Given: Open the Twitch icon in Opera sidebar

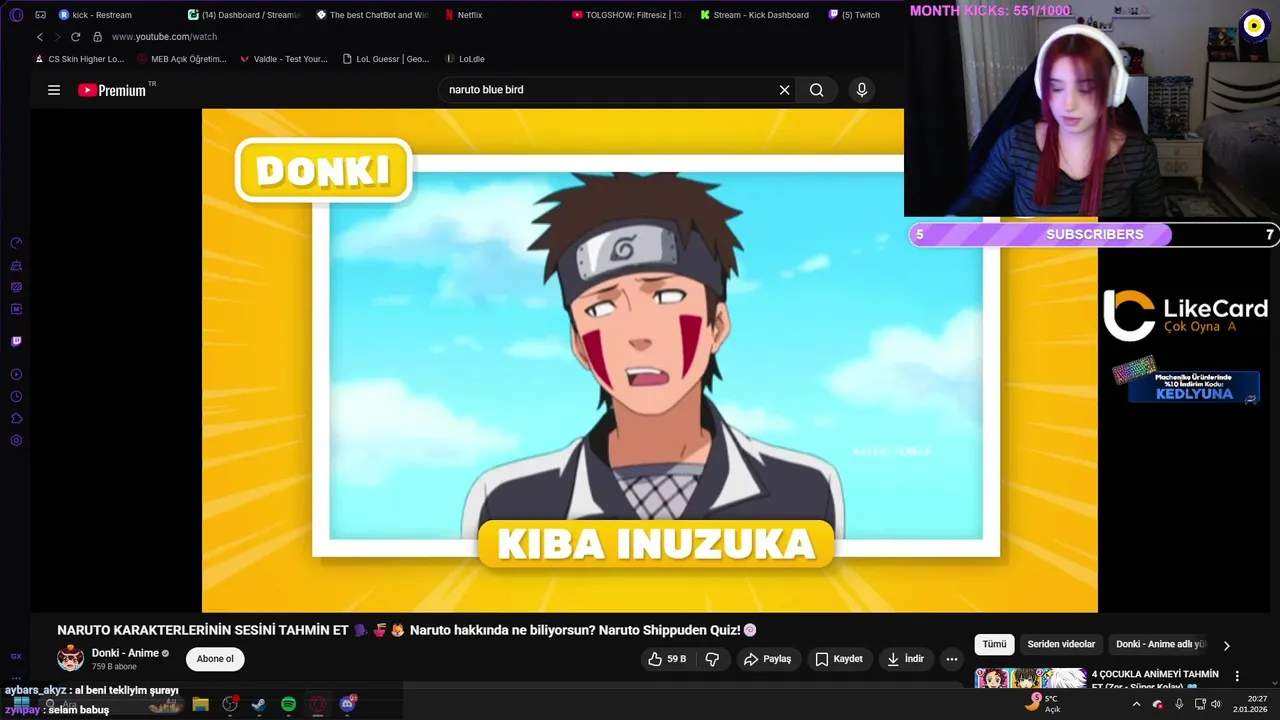Looking at the screenshot, I should pos(16,341).
